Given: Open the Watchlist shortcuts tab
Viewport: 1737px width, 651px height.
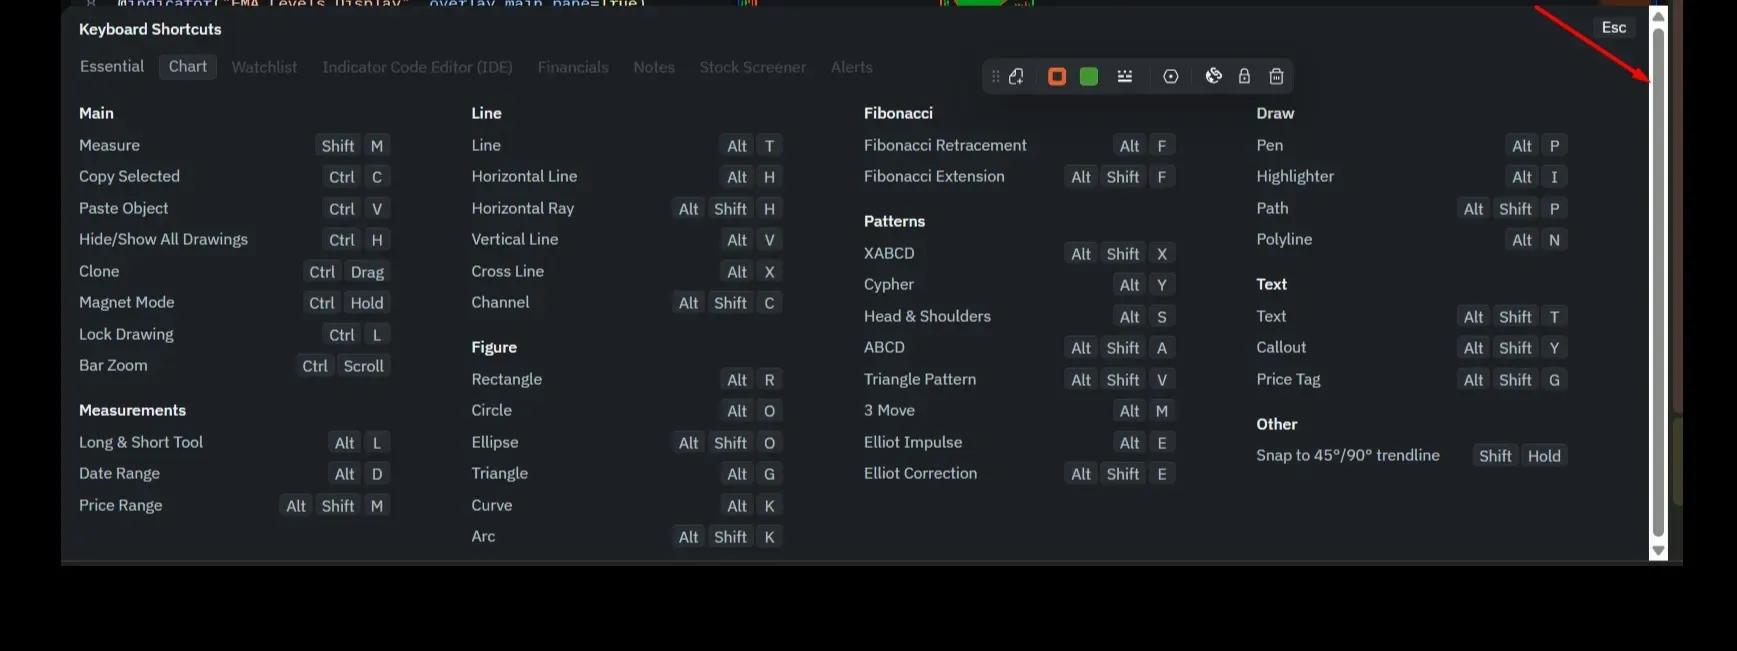Looking at the screenshot, I should [264, 67].
